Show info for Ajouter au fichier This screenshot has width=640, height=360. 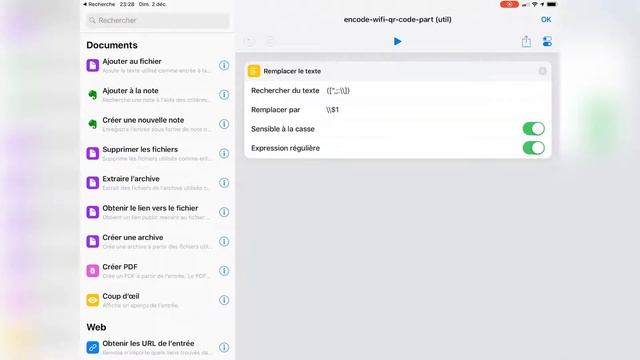tap(224, 65)
